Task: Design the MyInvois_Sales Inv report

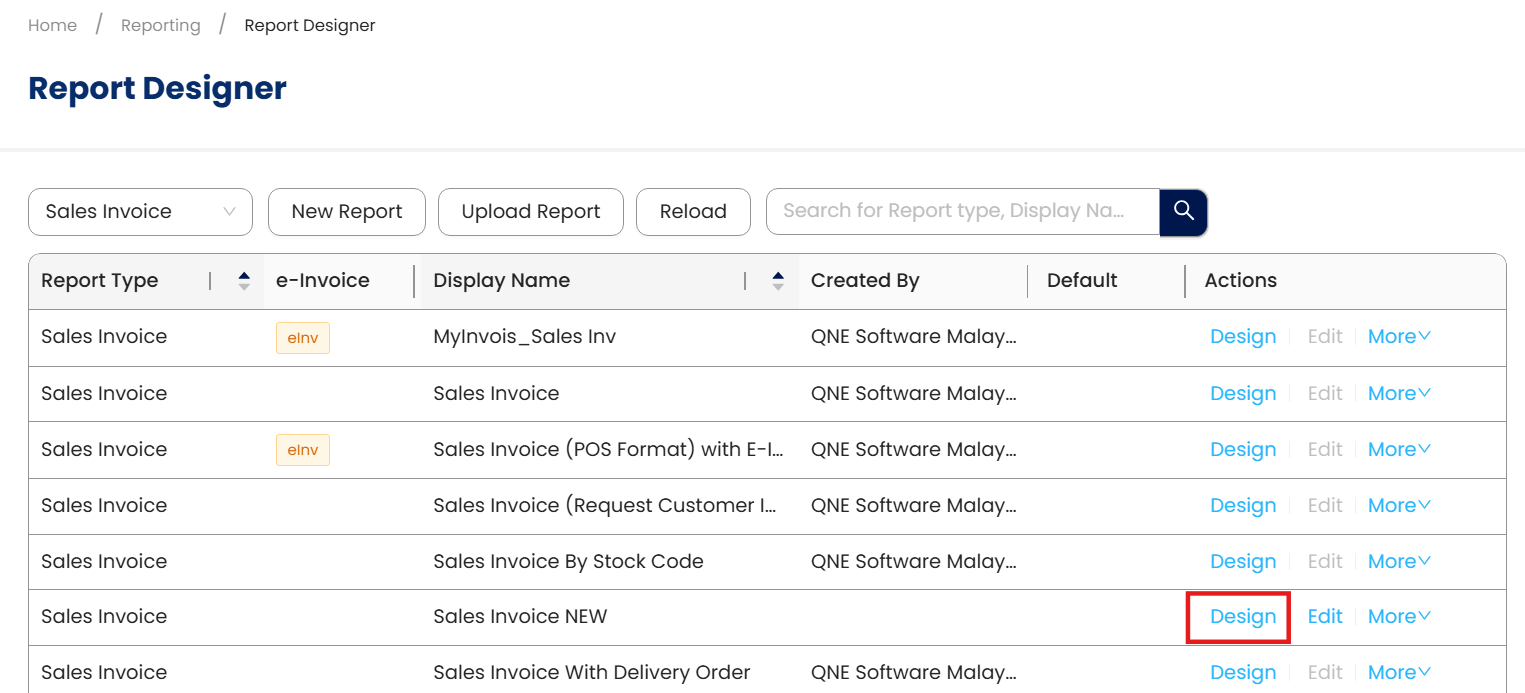Action: click(x=1243, y=337)
